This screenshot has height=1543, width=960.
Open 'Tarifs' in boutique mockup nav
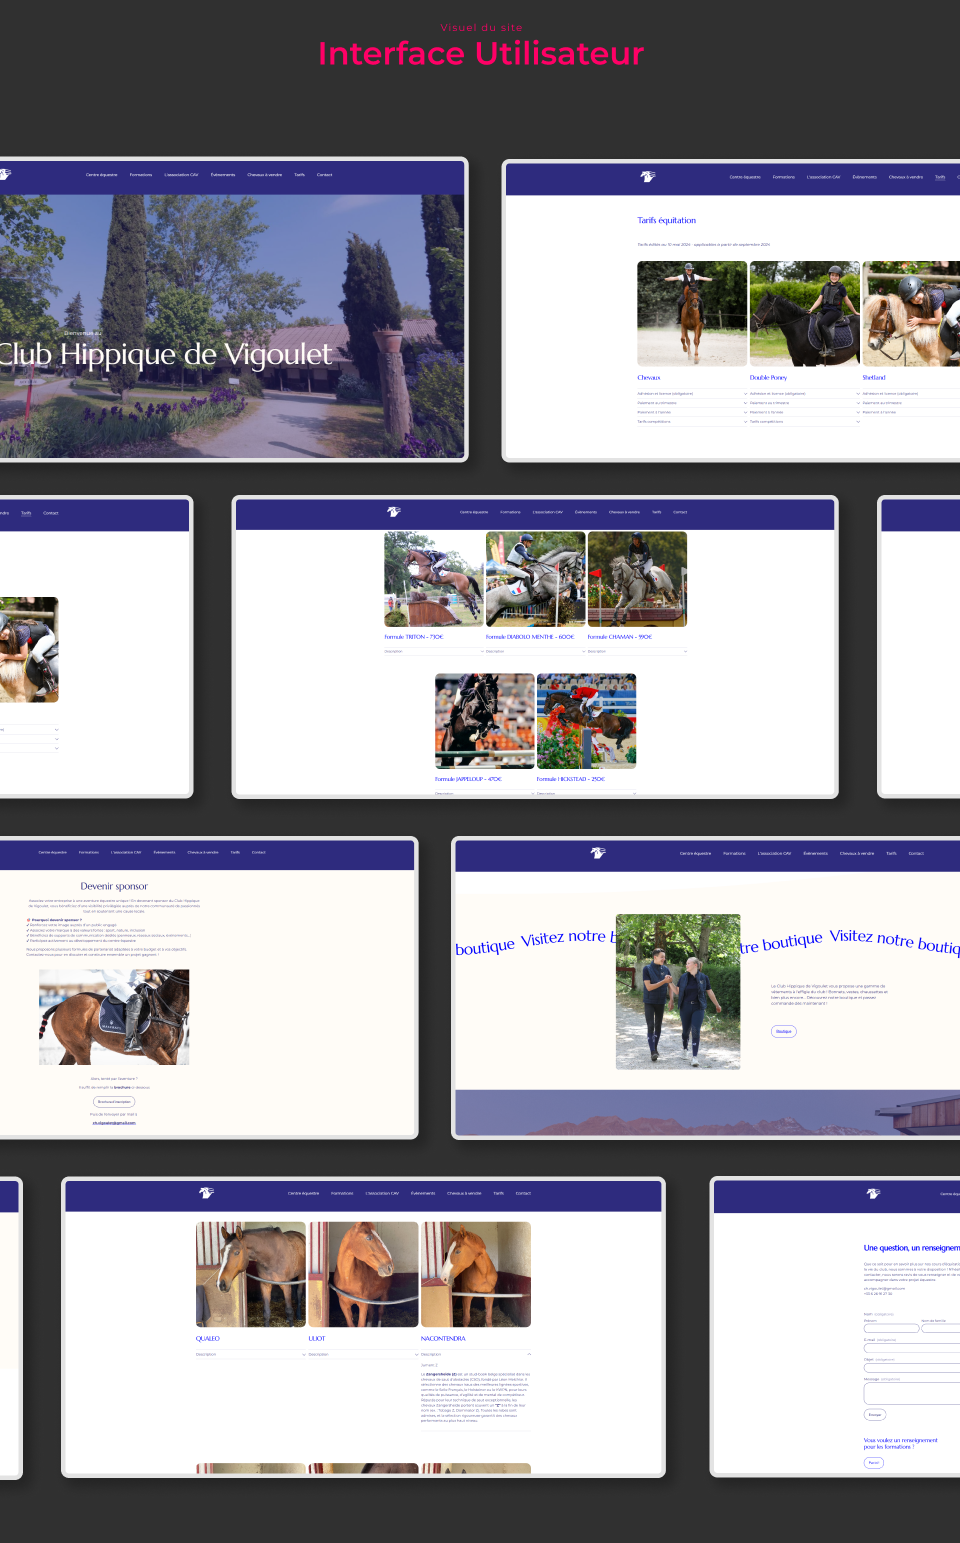coord(891,854)
